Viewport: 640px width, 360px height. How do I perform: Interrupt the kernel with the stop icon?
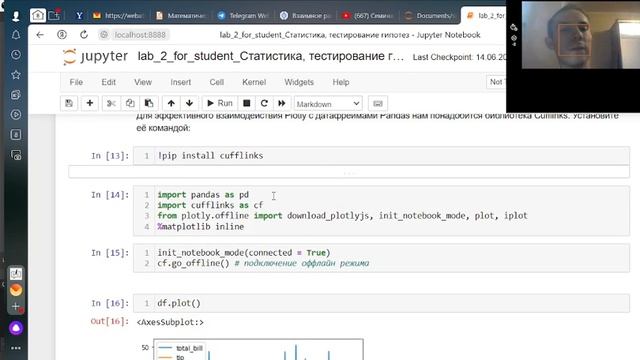[x=247, y=103]
